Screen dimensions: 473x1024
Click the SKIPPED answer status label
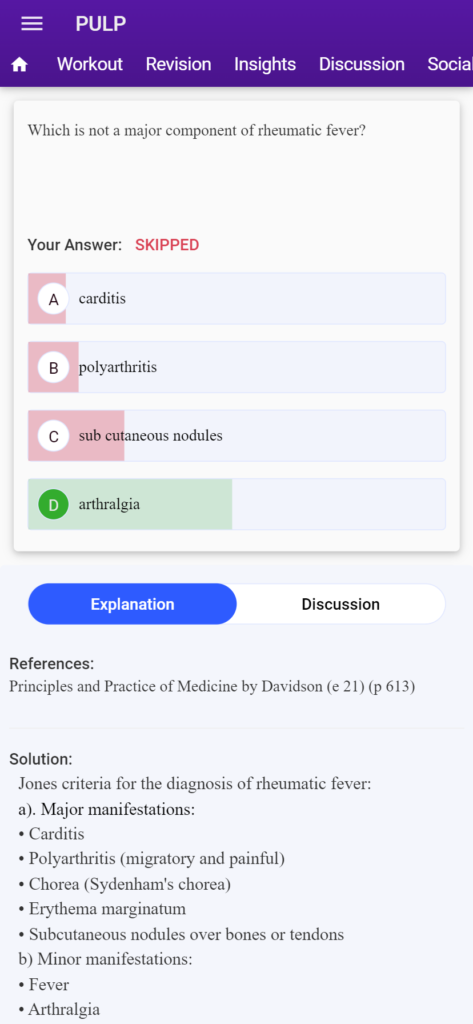click(167, 245)
